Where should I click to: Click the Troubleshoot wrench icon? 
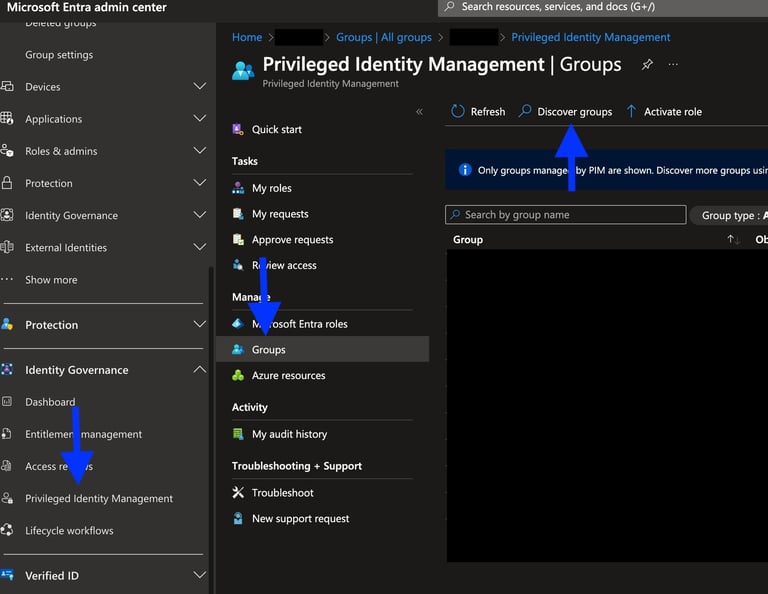(238, 493)
